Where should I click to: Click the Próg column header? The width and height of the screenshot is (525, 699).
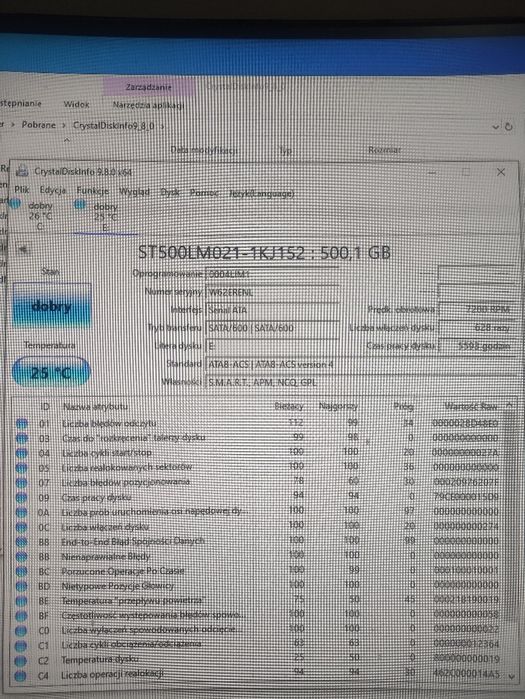[x=403, y=406]
